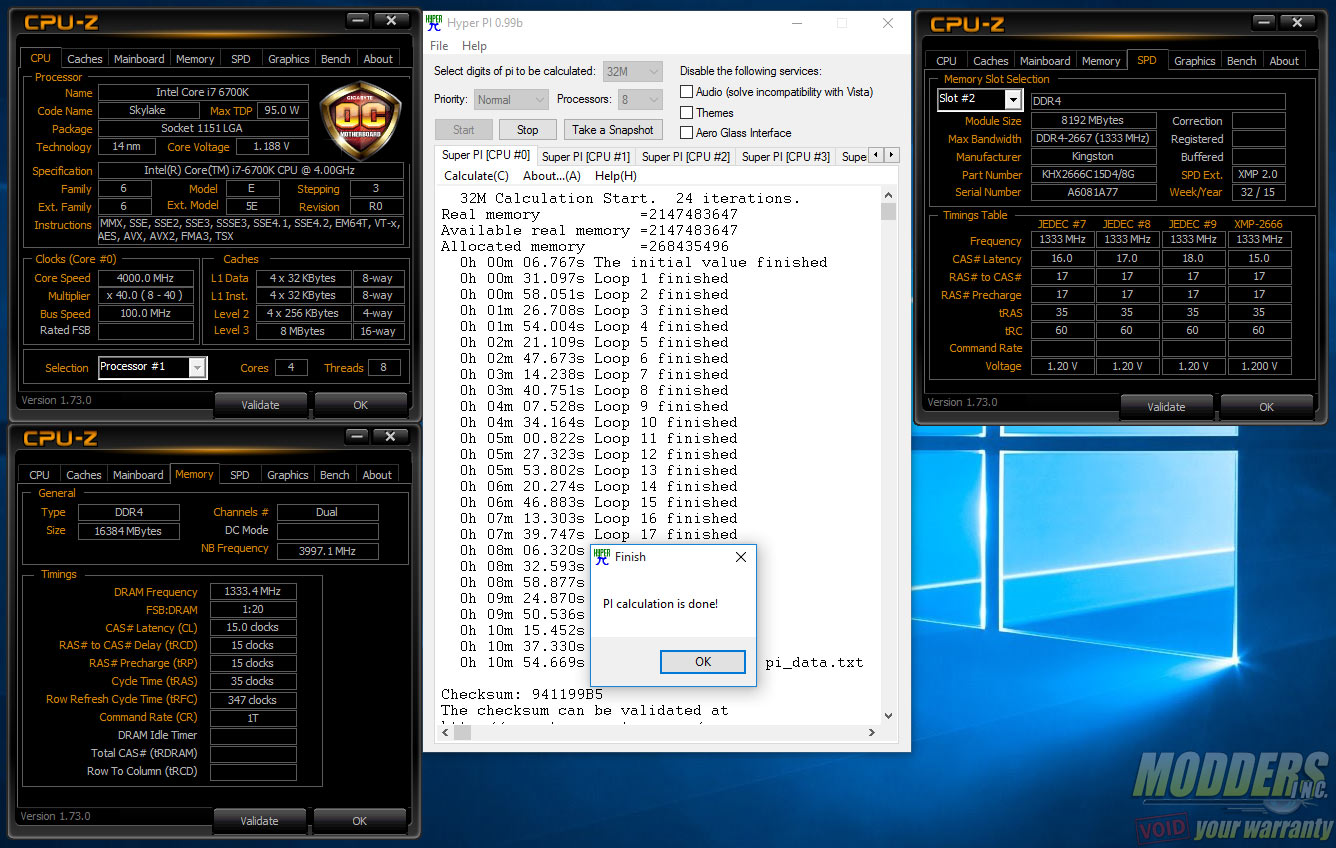The height and width of the screenshot is (848, 1336).
Task: Click the Serial Number A6081A77 value
Action: tap(1093, 192)
